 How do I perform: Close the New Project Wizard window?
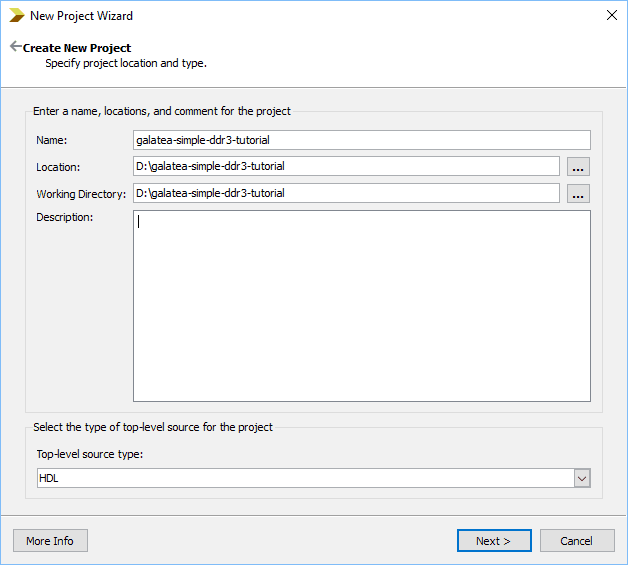[x=611, y=15]
